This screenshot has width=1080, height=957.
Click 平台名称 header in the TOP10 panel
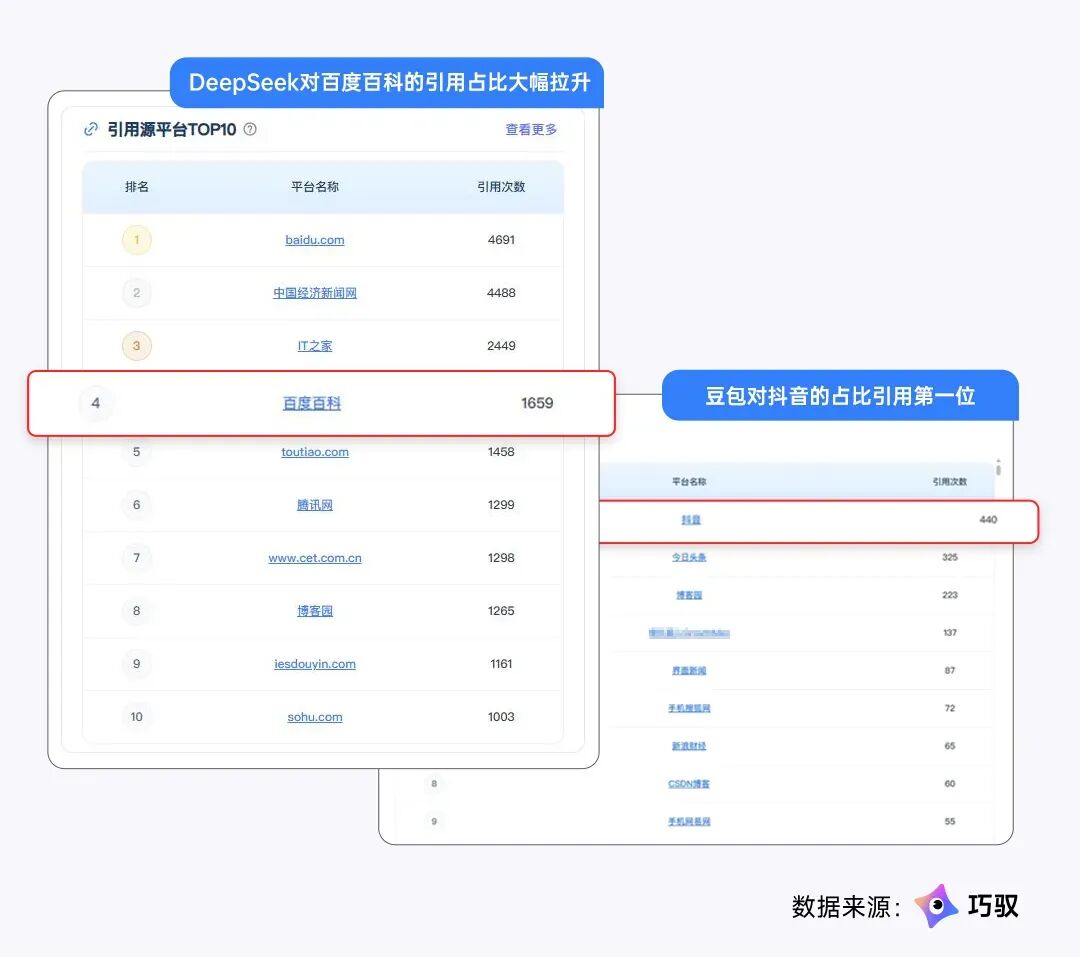click(x=315, y=187)
